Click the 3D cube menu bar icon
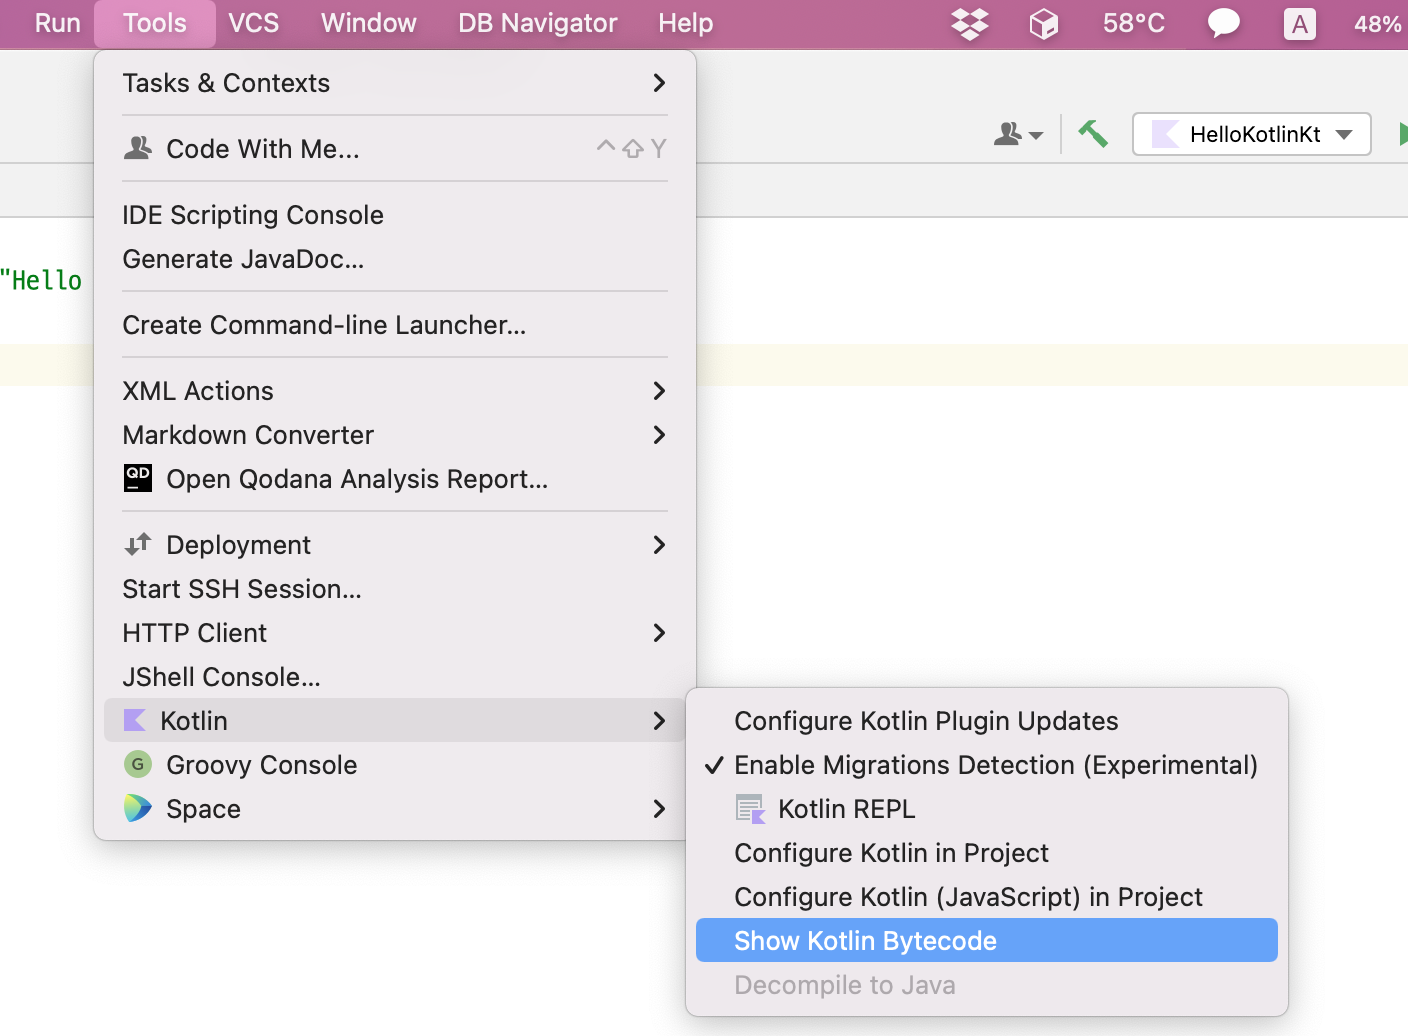This screenshot has width=1408, height=1036. coord(1044,24)
